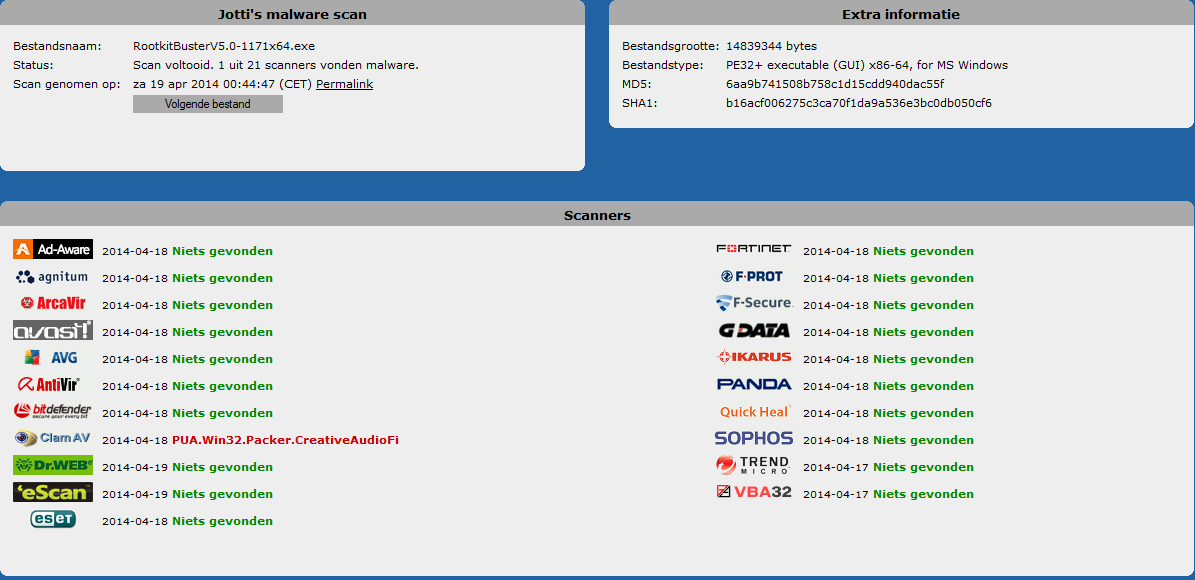Click the Quick Heal scanner logo
Viewport: 1195px width, 580px height.
(754, 412)
